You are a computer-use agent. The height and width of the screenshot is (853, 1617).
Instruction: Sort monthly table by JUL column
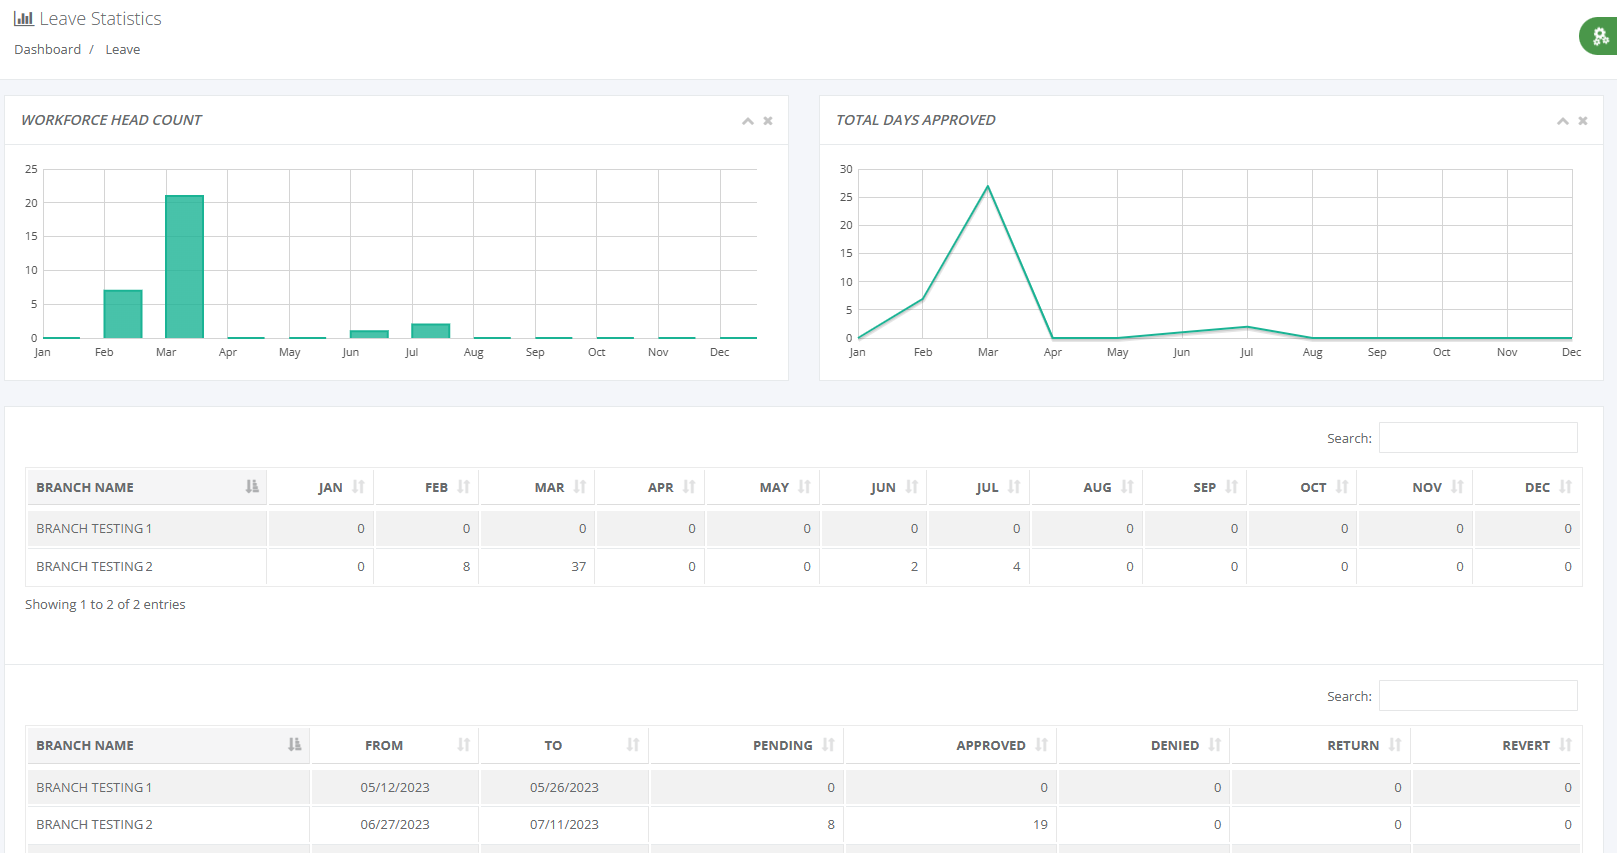(x=987, y=487)
